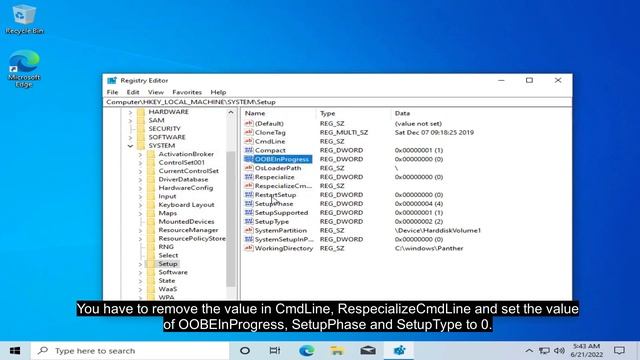This screenshot has height=360, width=640.
Task: Switch to Registry Editor taskbar button
Action: (x=399, y=351)
